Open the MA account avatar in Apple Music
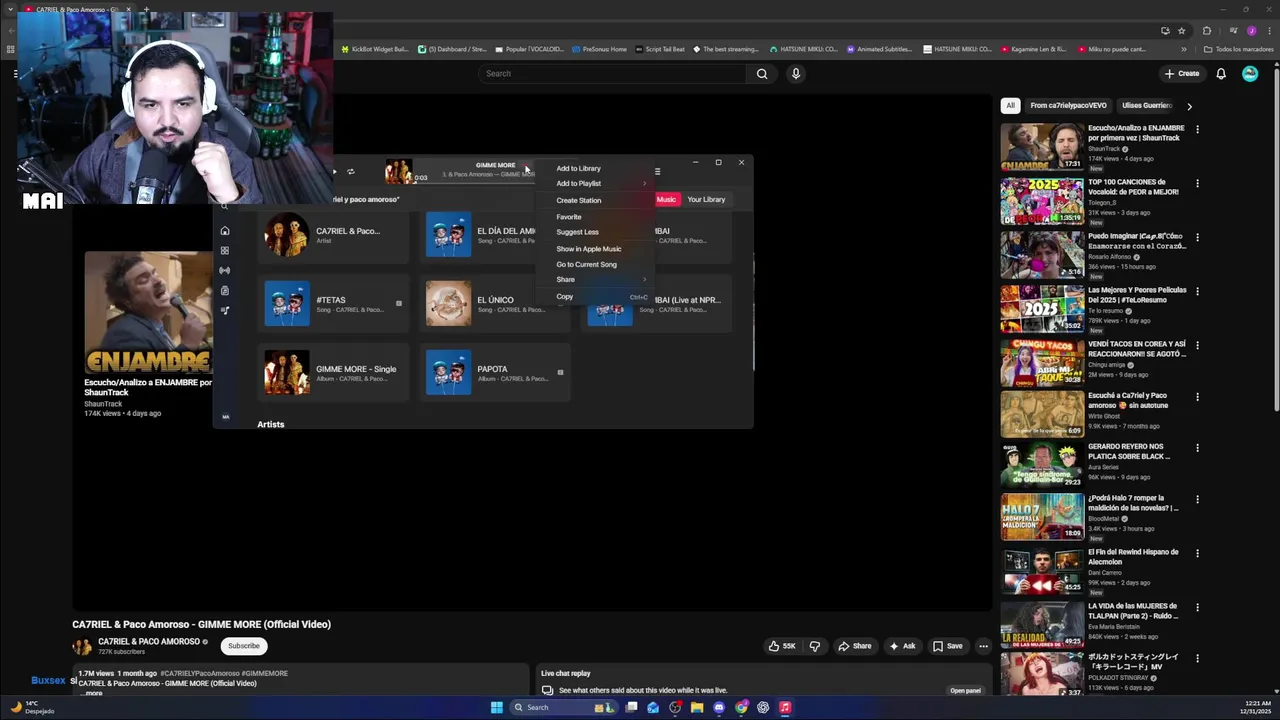1280x720 pixels. 225,417
